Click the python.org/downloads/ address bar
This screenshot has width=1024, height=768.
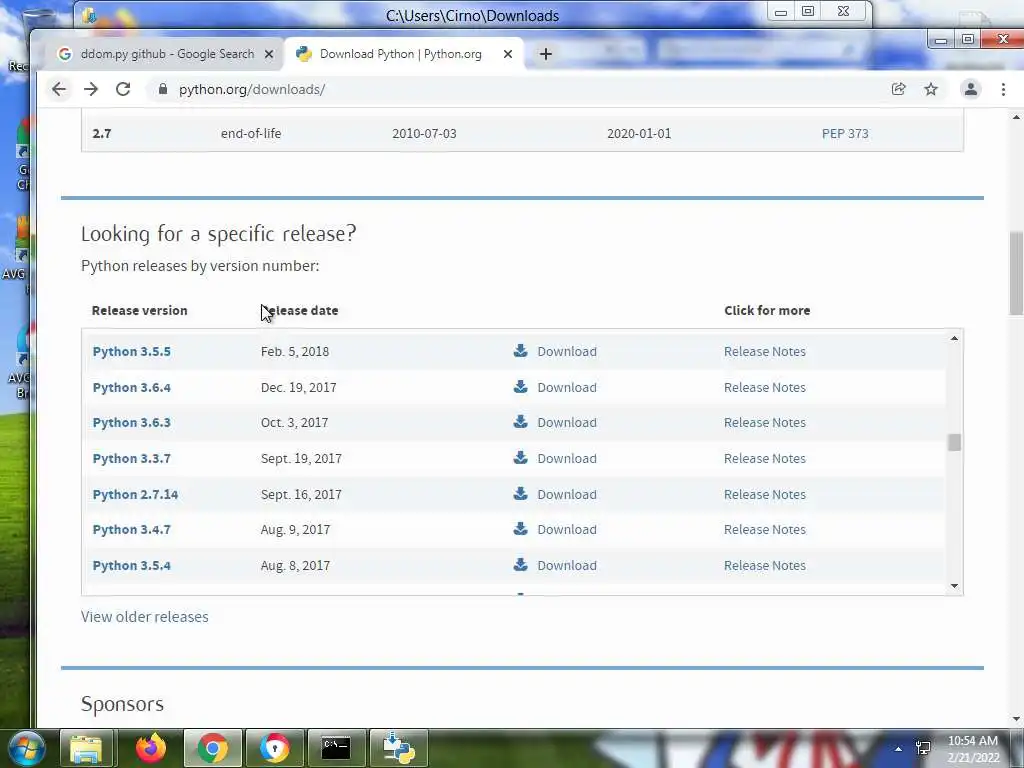(x=522, y=89)
